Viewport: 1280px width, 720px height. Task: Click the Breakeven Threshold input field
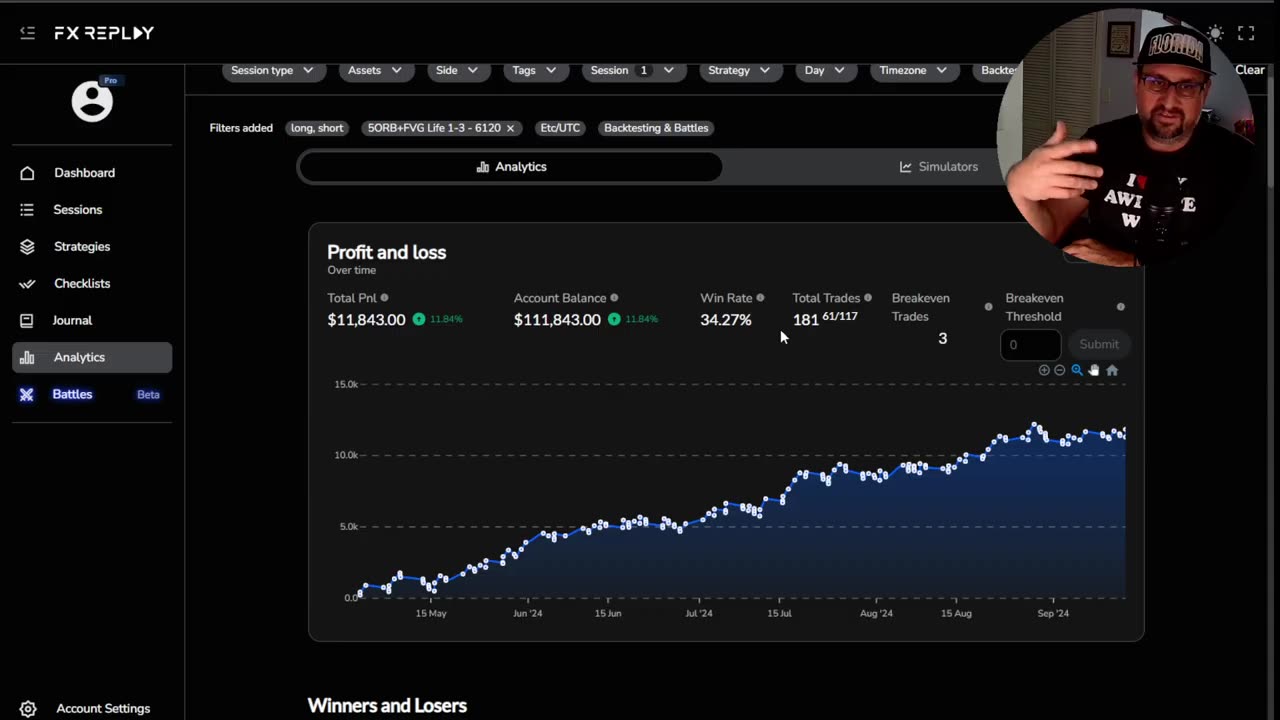(x=1030, y=345)
